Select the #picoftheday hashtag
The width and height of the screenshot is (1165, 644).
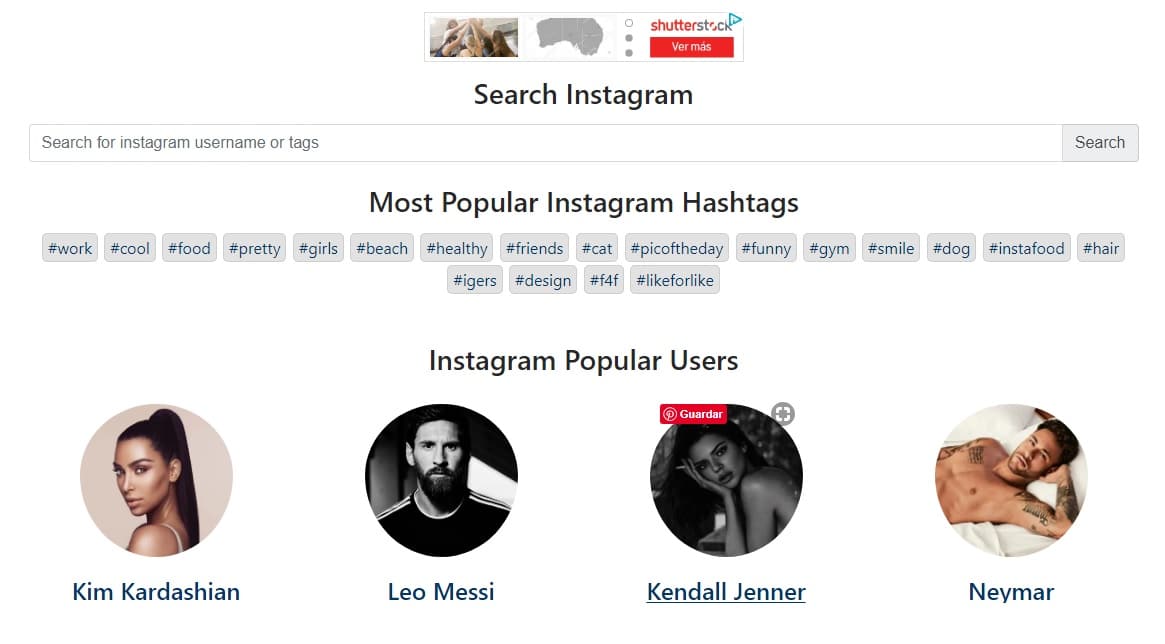click(677, 248)
